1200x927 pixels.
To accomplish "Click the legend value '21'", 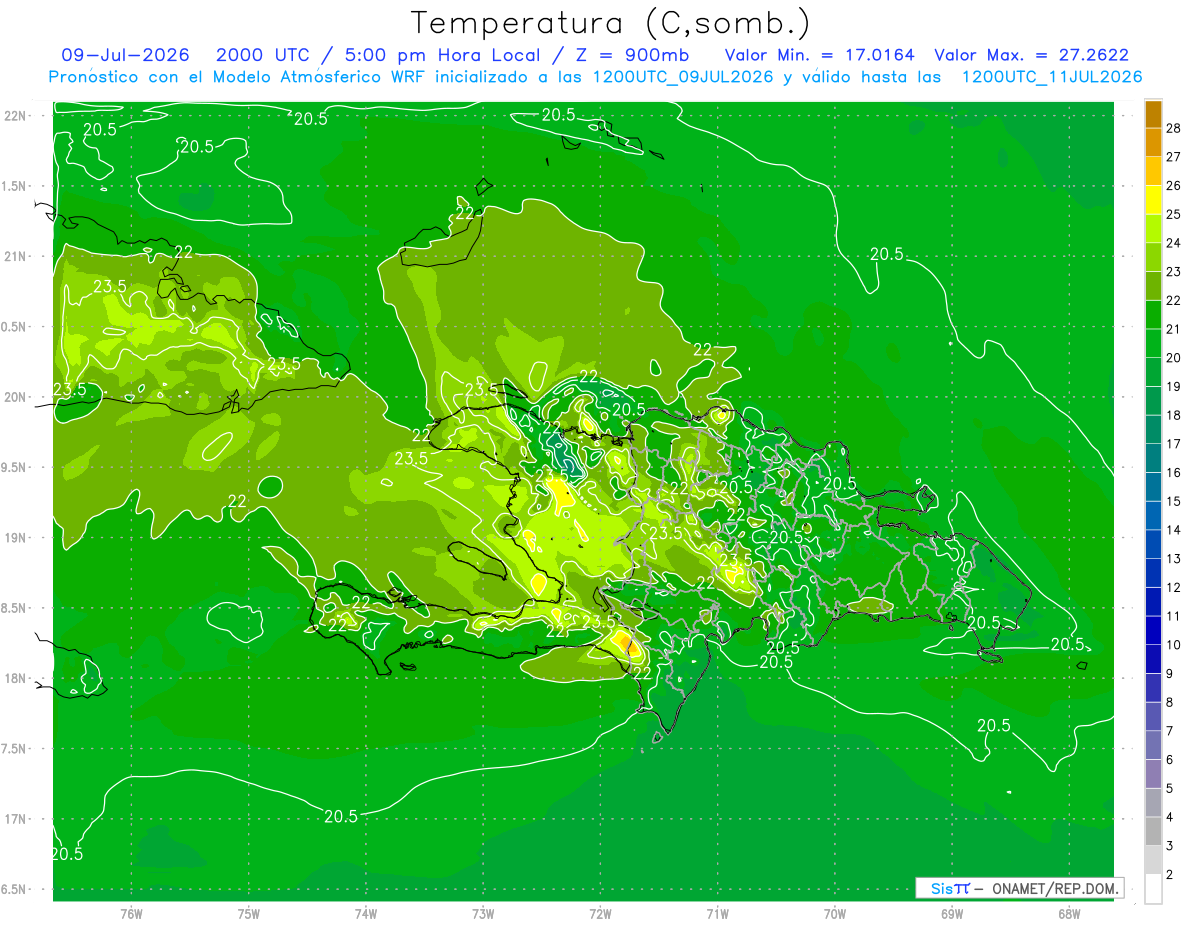I will click(1173, 329).
